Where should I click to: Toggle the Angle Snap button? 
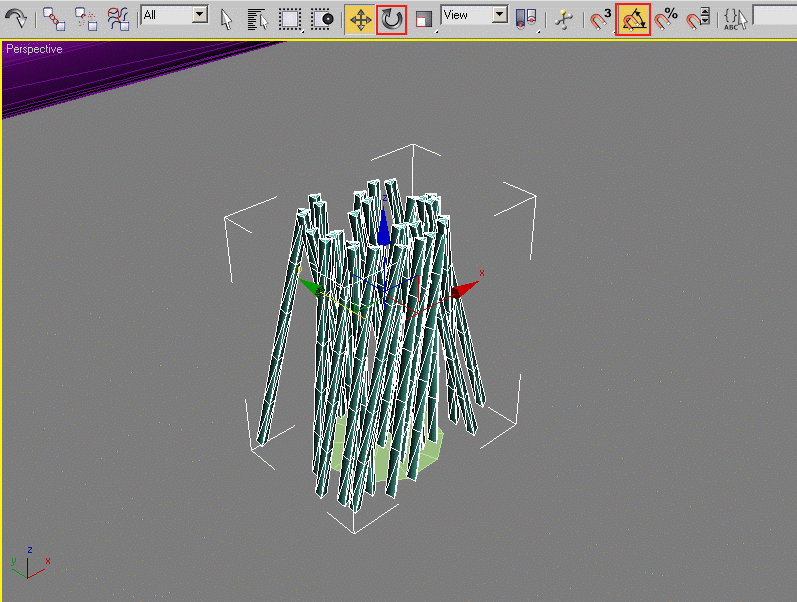(x=633, y=19)
